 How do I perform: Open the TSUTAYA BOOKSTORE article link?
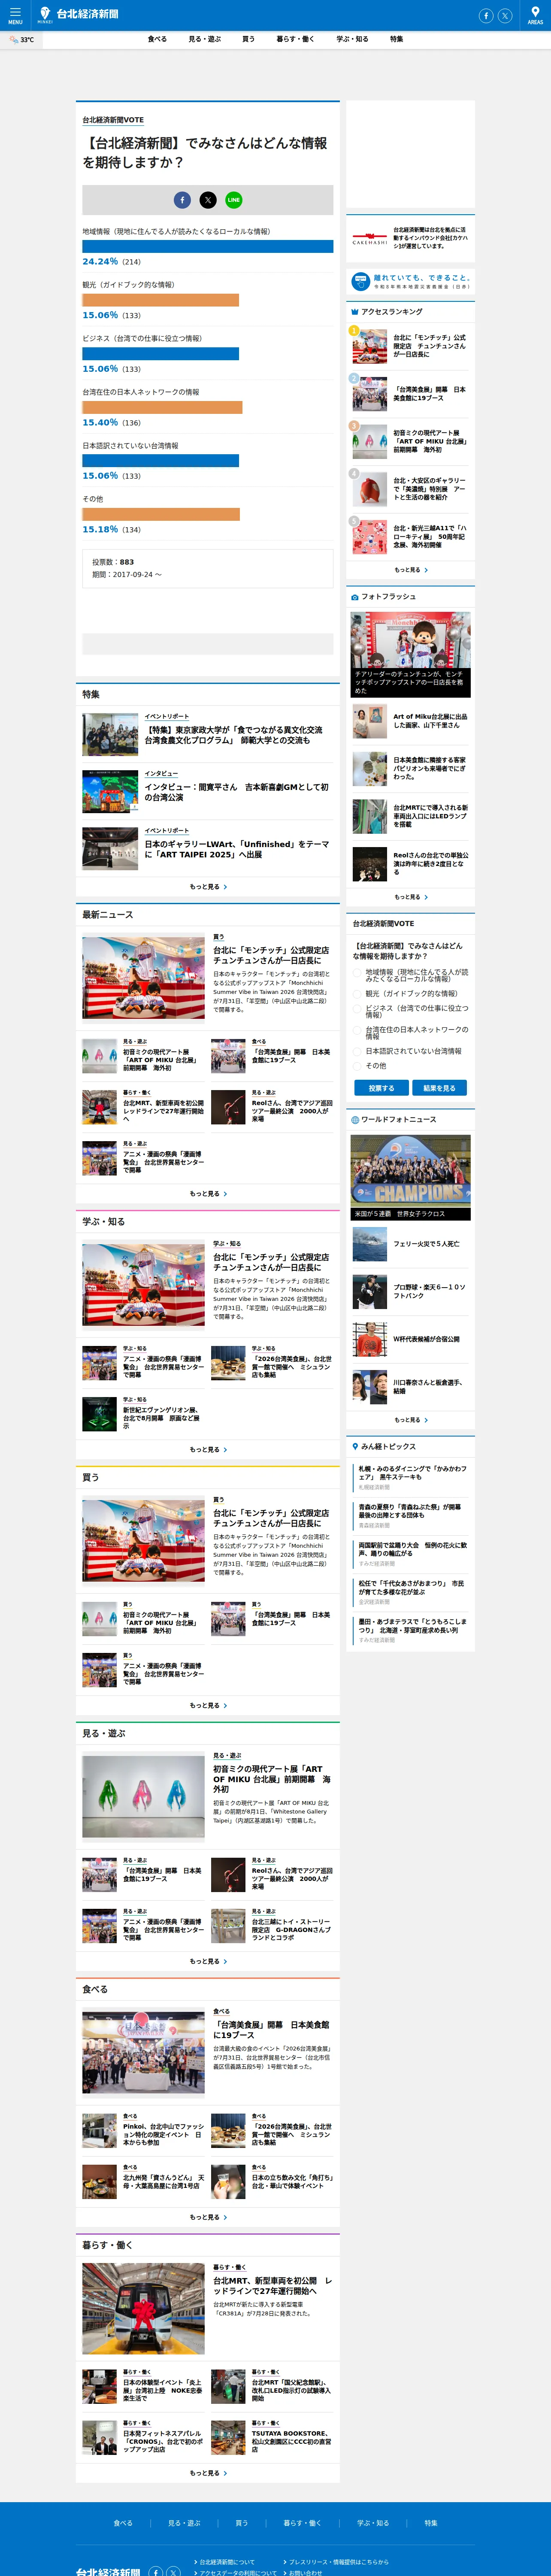tap(291, 2441)
